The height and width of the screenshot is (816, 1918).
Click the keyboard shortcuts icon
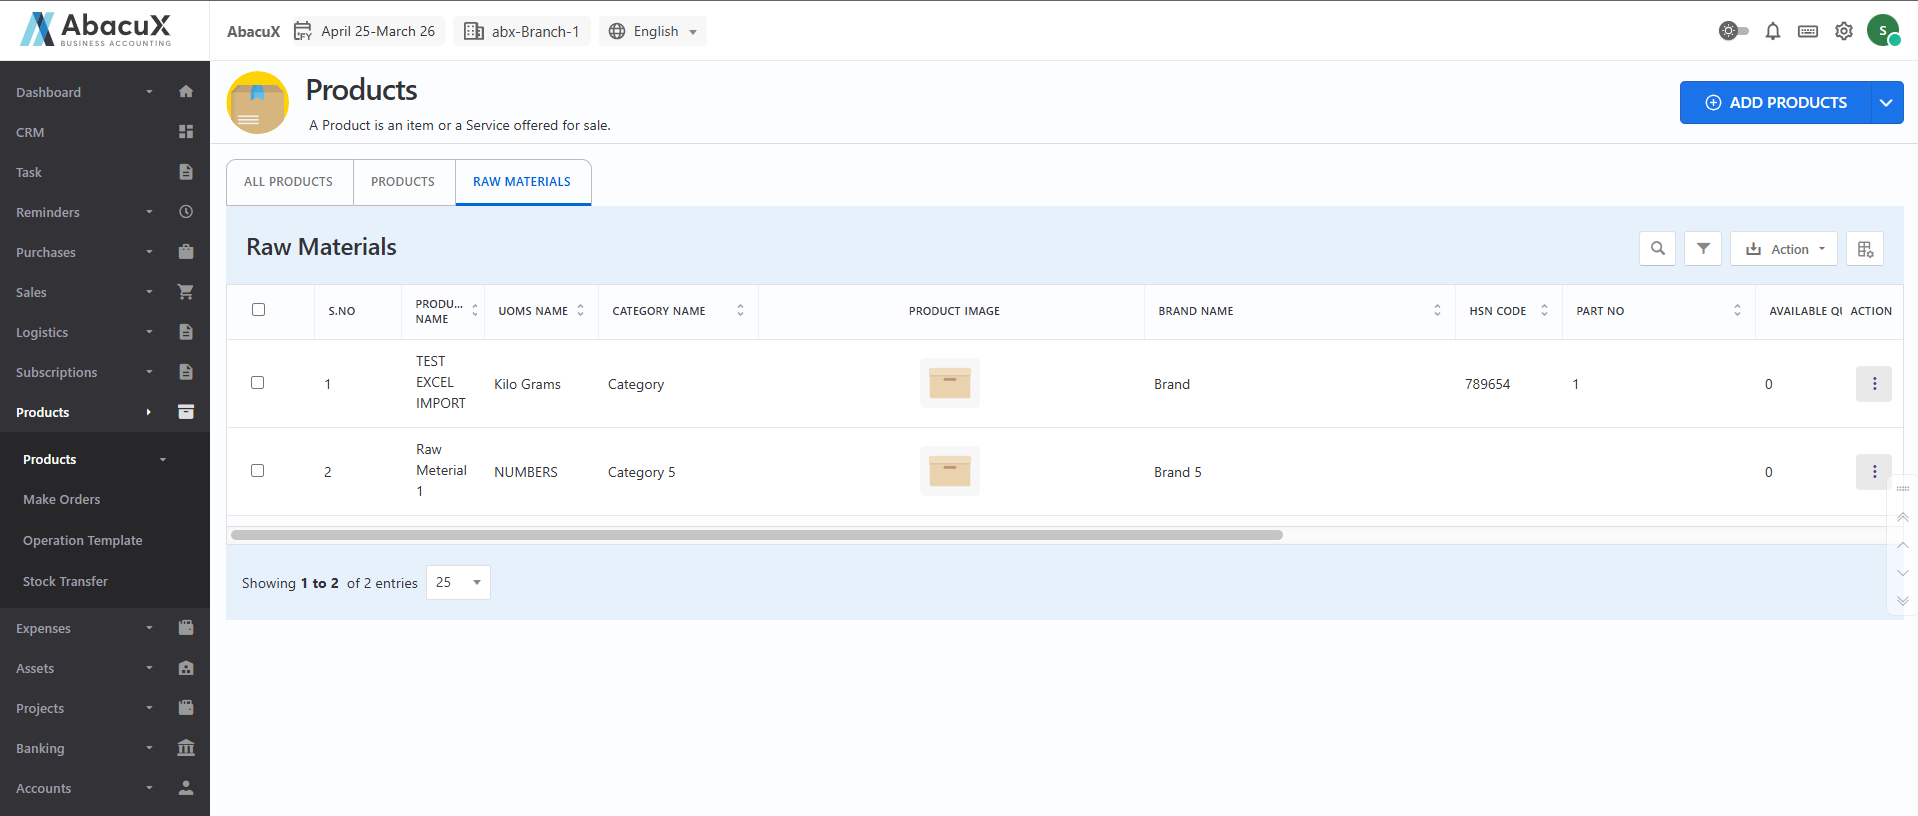[x=1807, y=31]
